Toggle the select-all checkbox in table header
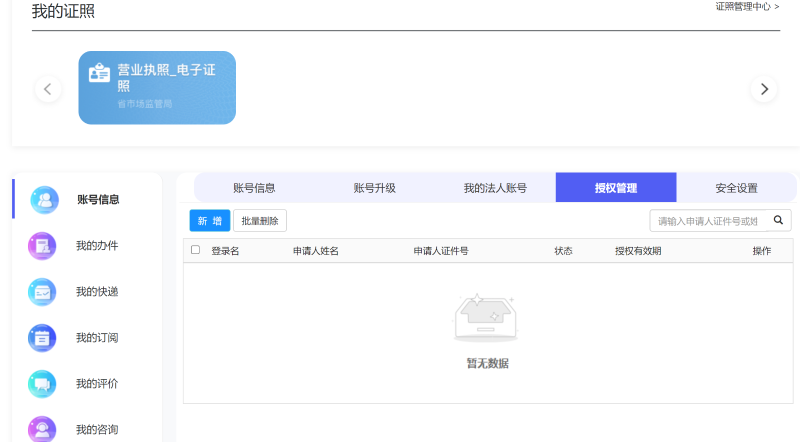Screen dimensions: 800x442 (195, 250)
